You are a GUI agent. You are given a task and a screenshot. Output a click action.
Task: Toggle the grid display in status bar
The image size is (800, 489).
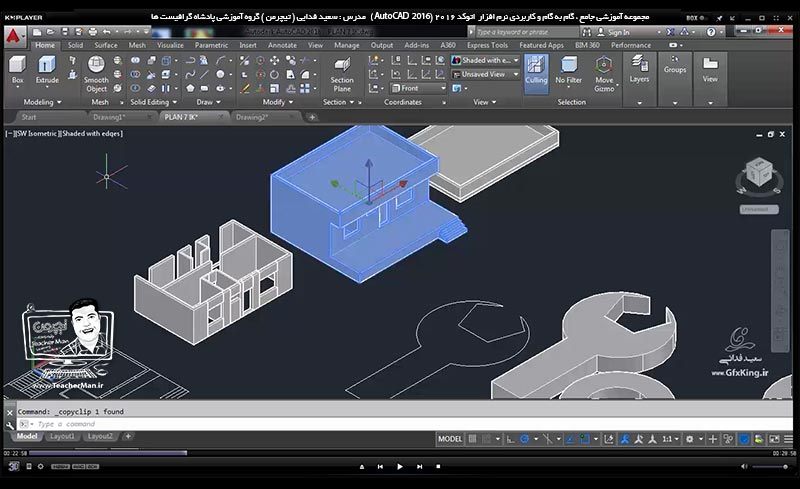click(x=473, y=439)
